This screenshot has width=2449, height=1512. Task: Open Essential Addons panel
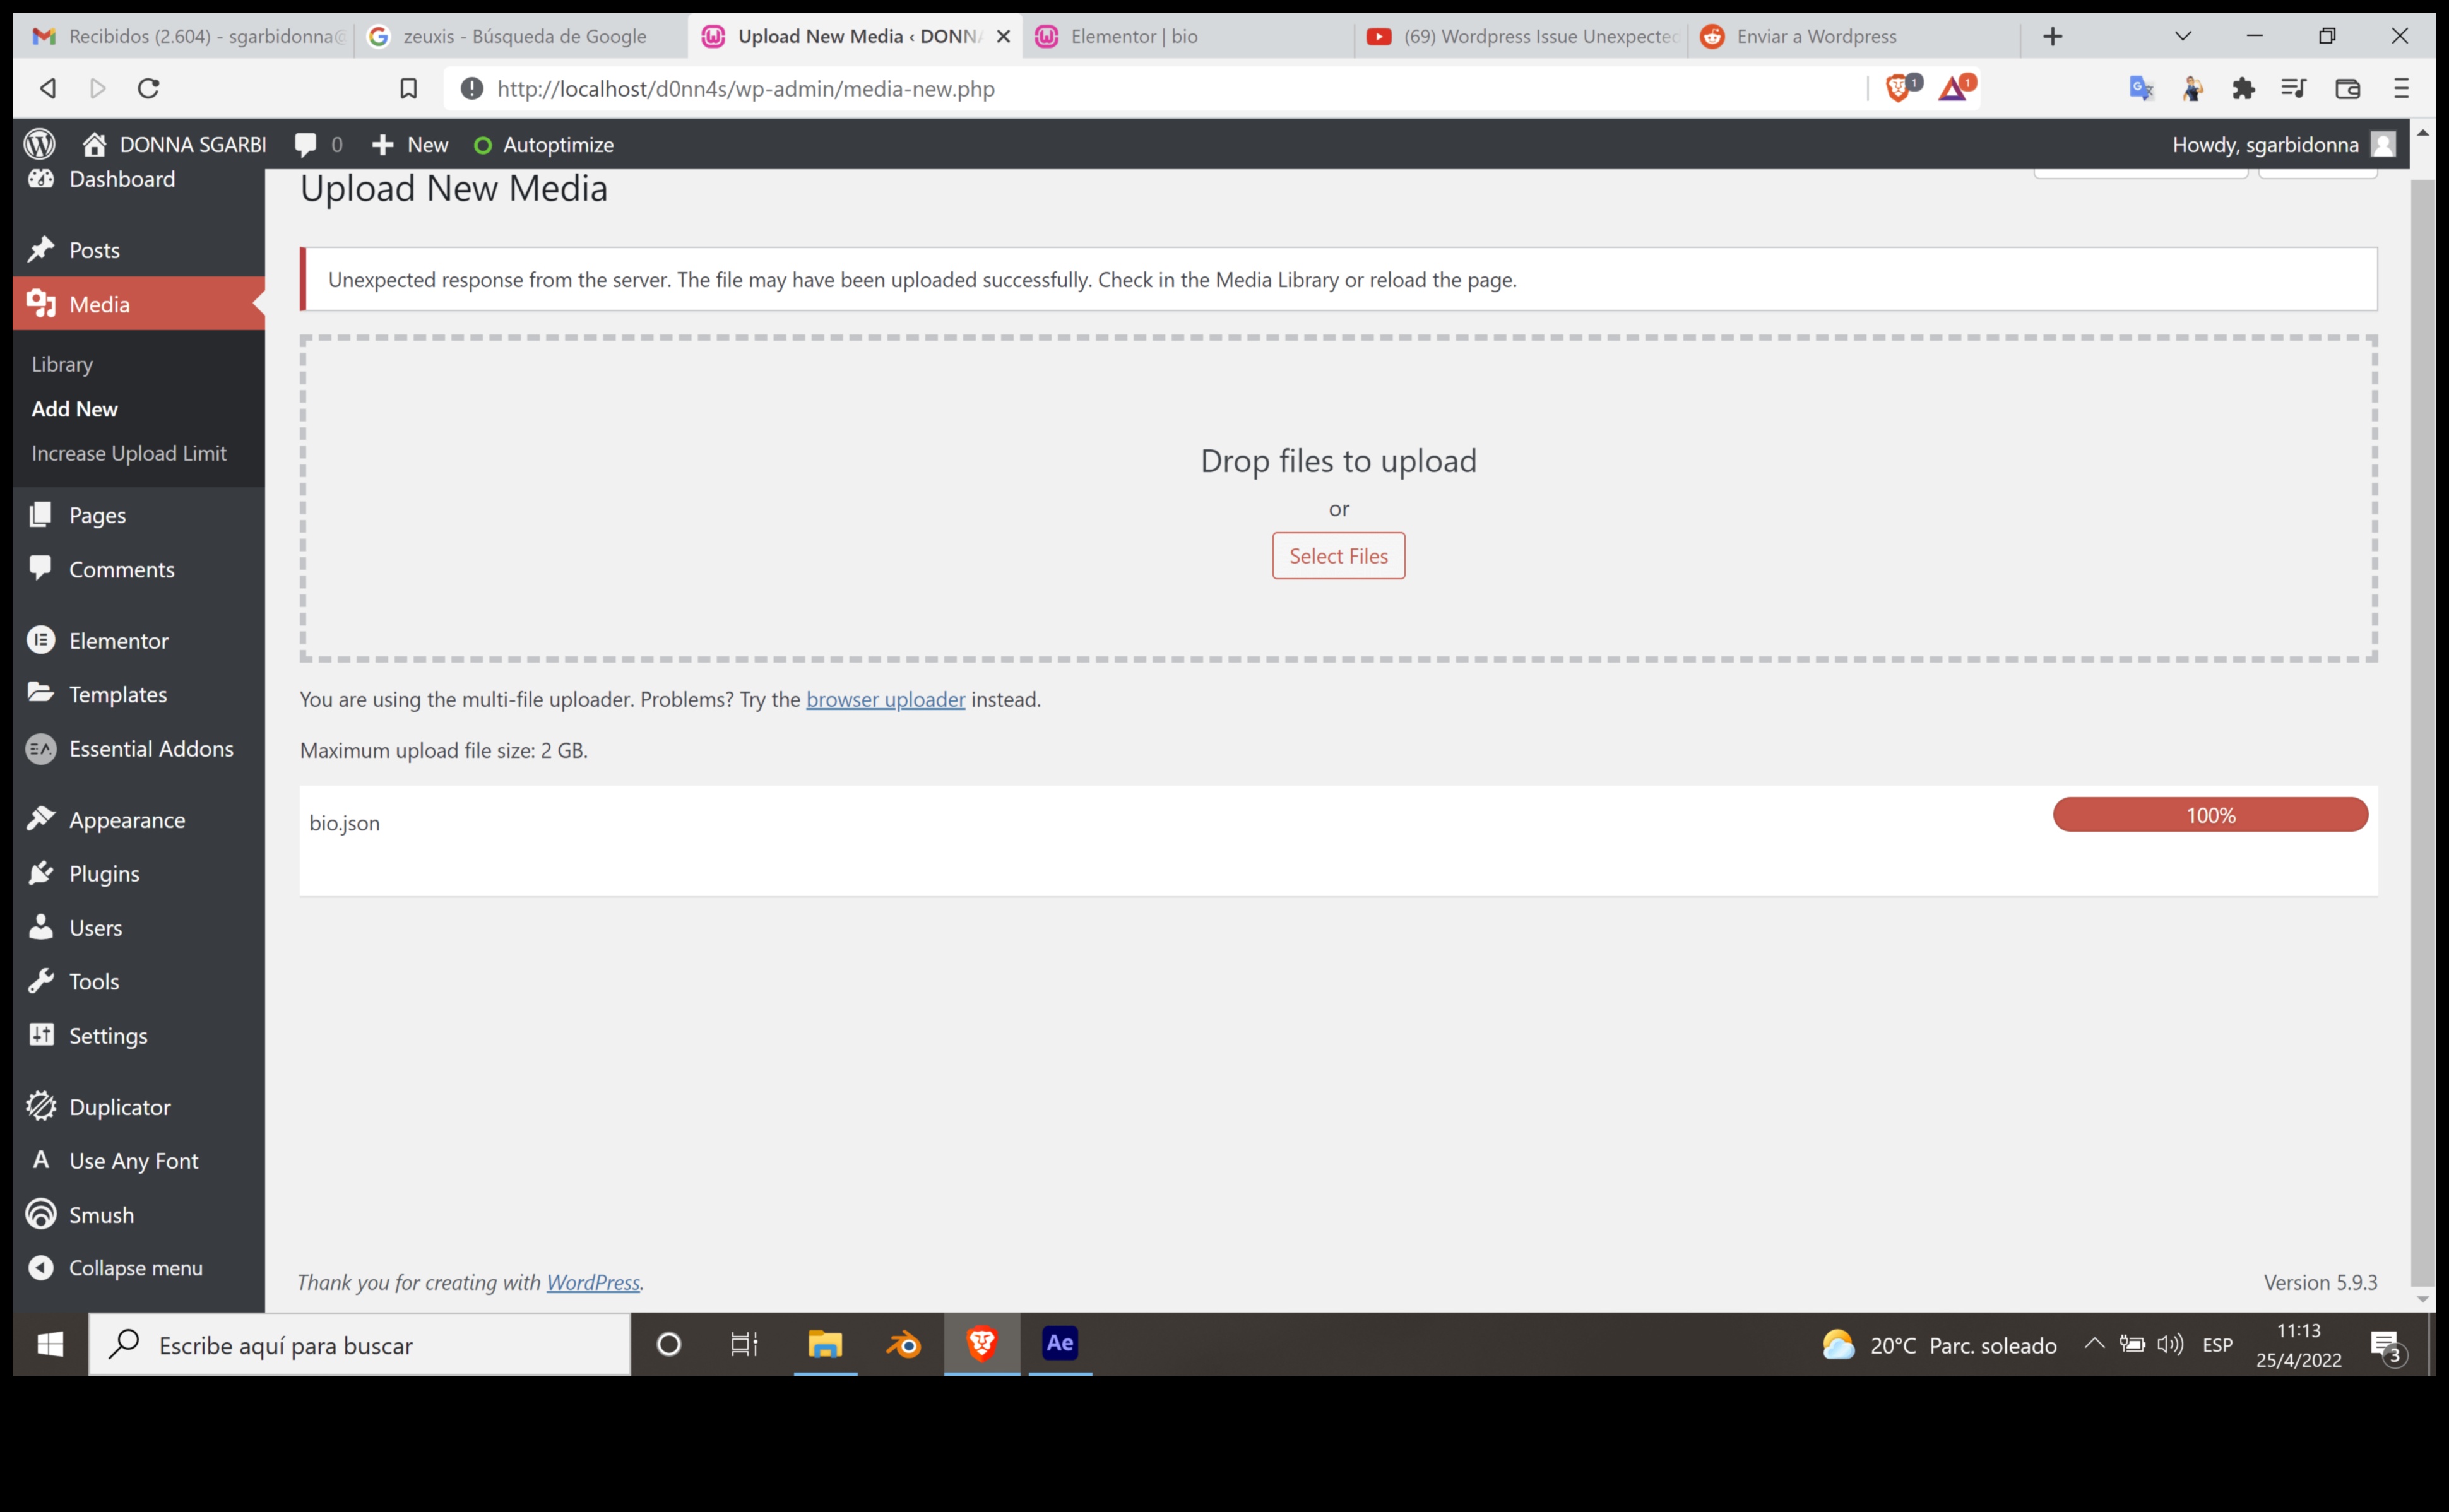point(150,748)
